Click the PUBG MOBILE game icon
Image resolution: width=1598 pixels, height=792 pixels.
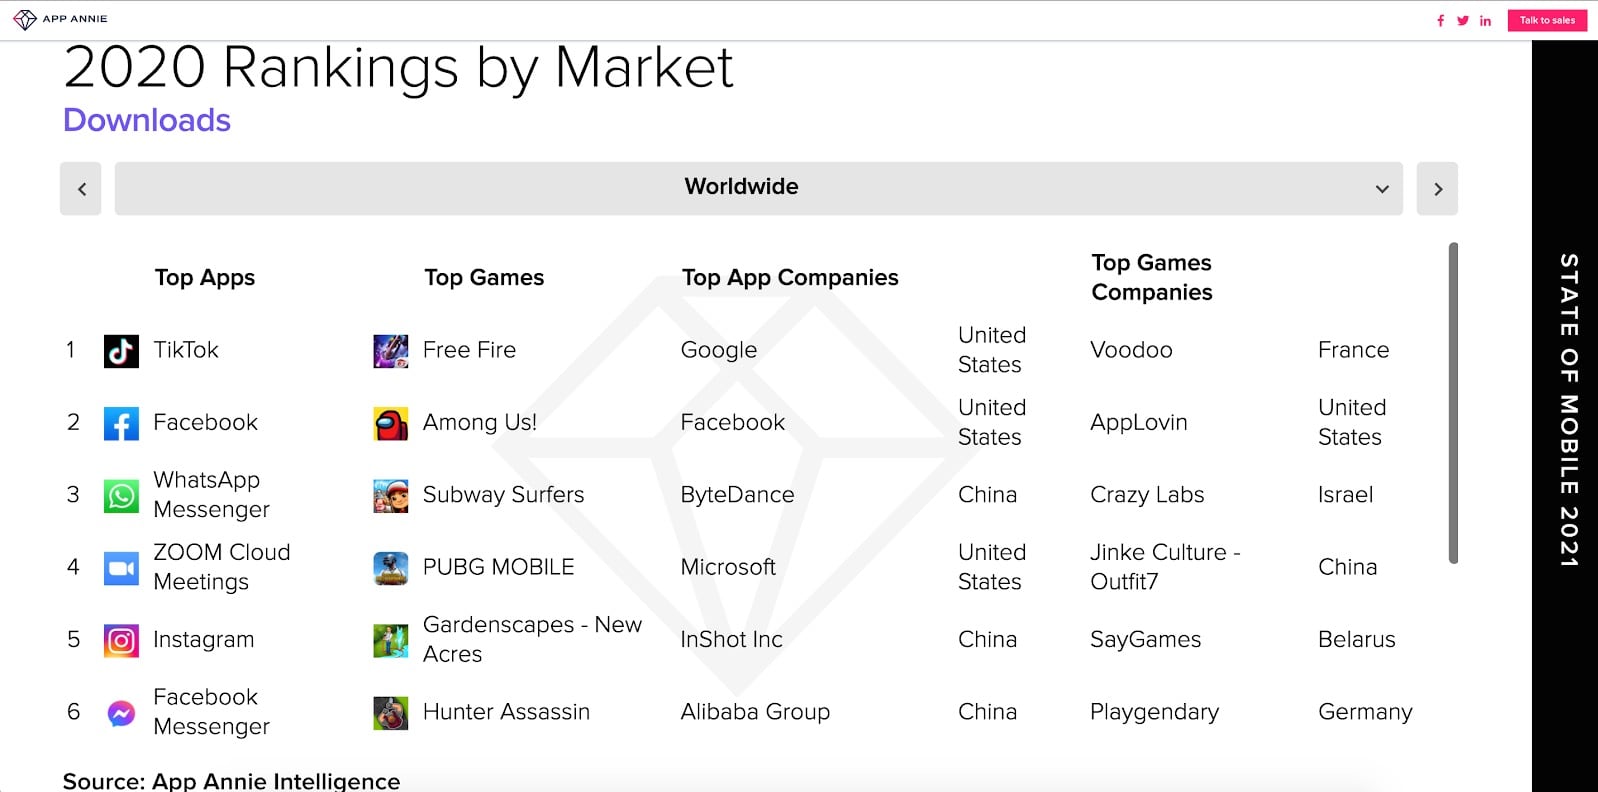[x=390, y=568]
